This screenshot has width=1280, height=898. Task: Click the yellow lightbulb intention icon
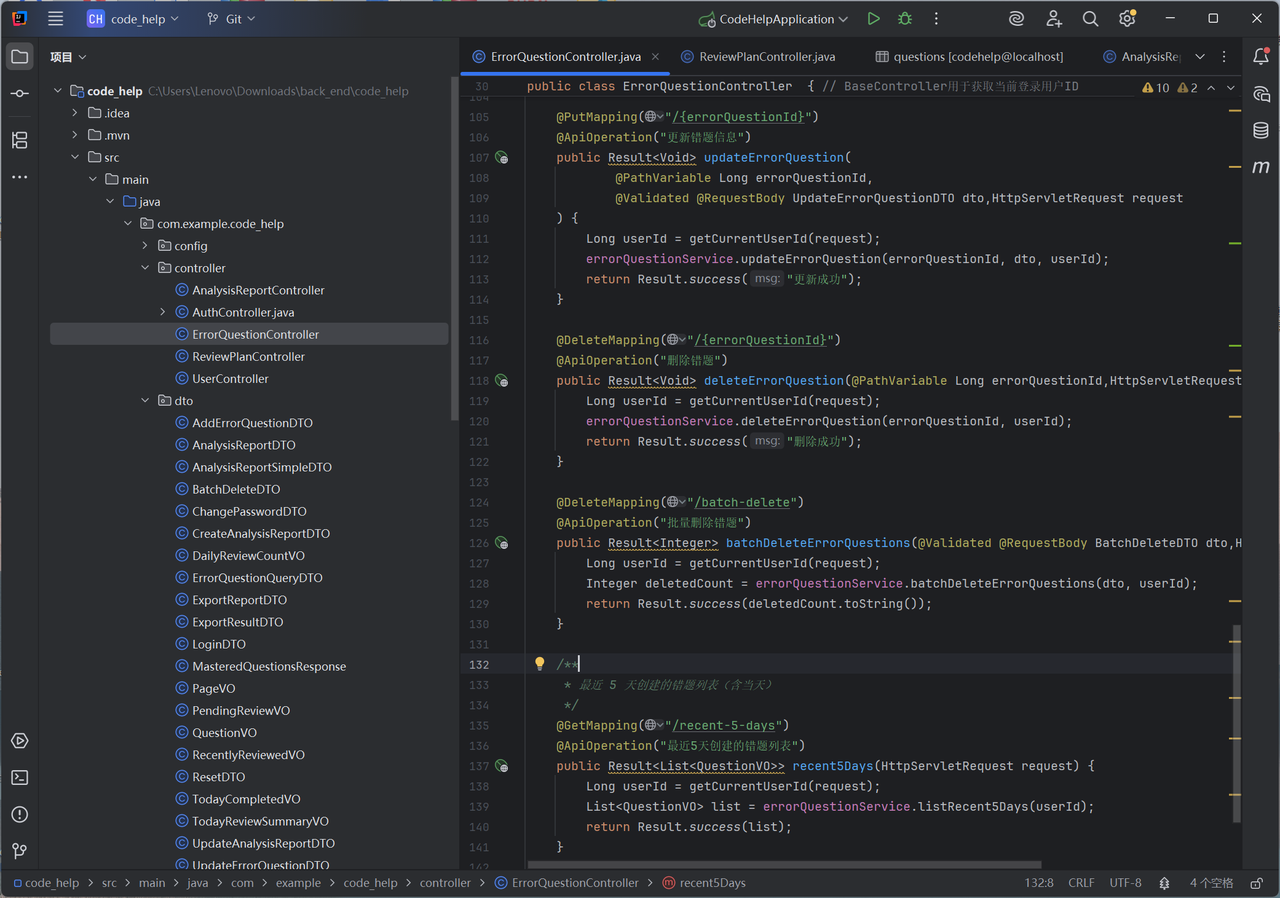(x=539, y=664)
